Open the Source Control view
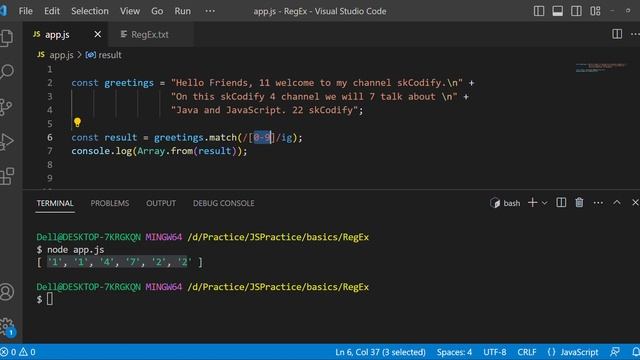Viewport: 640px width, 360px height. [x=6, y=107]
